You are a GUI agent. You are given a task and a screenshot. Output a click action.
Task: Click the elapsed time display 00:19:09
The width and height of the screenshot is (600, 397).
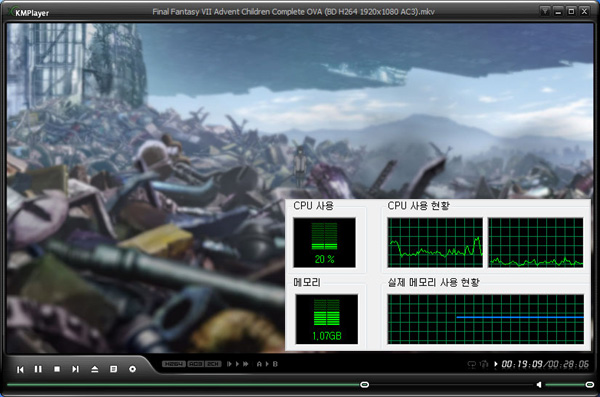click(x=522, y=364)
